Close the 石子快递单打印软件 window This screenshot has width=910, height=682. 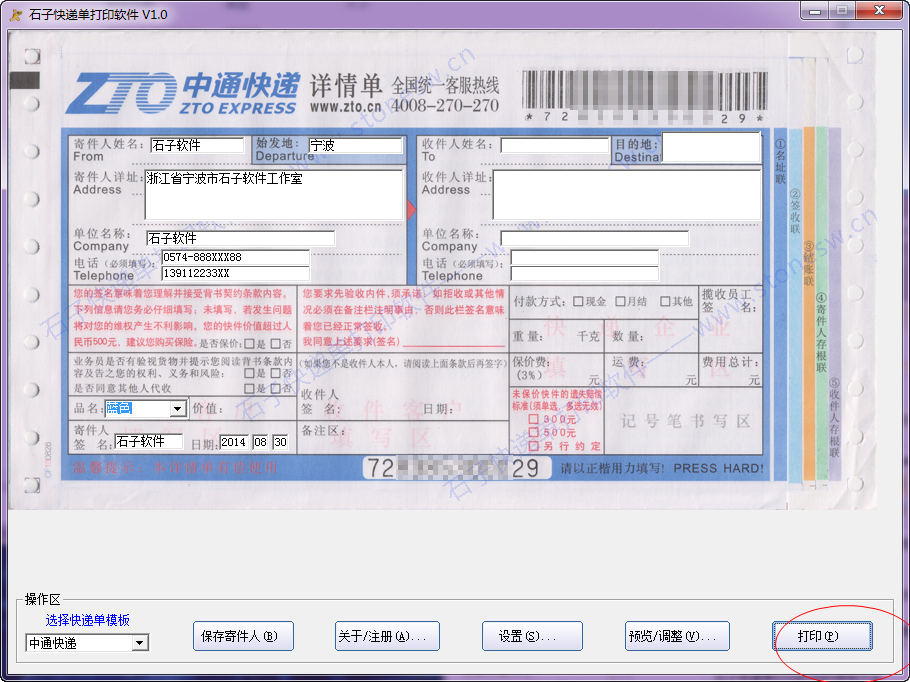pos(879,10)
